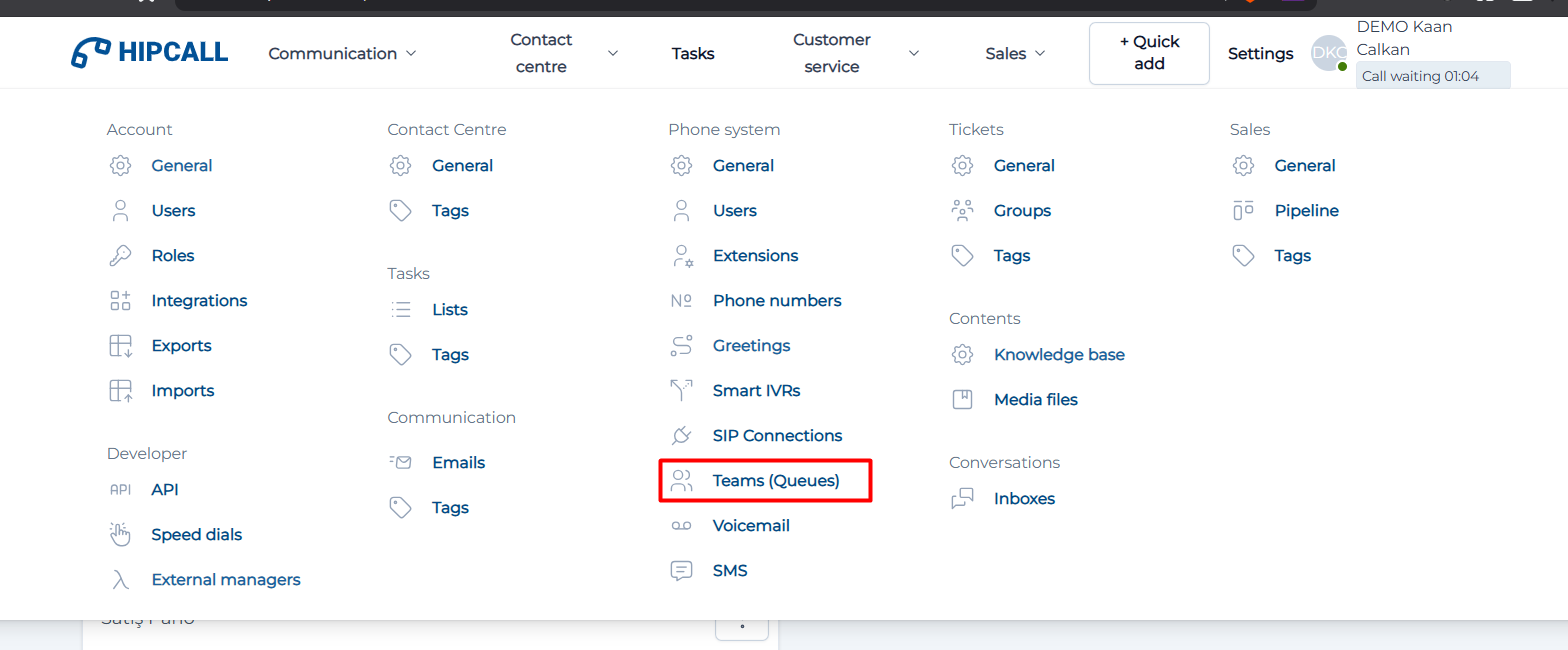
Task: Open the Media files icon under Contents
Action: tap(962, 400)
